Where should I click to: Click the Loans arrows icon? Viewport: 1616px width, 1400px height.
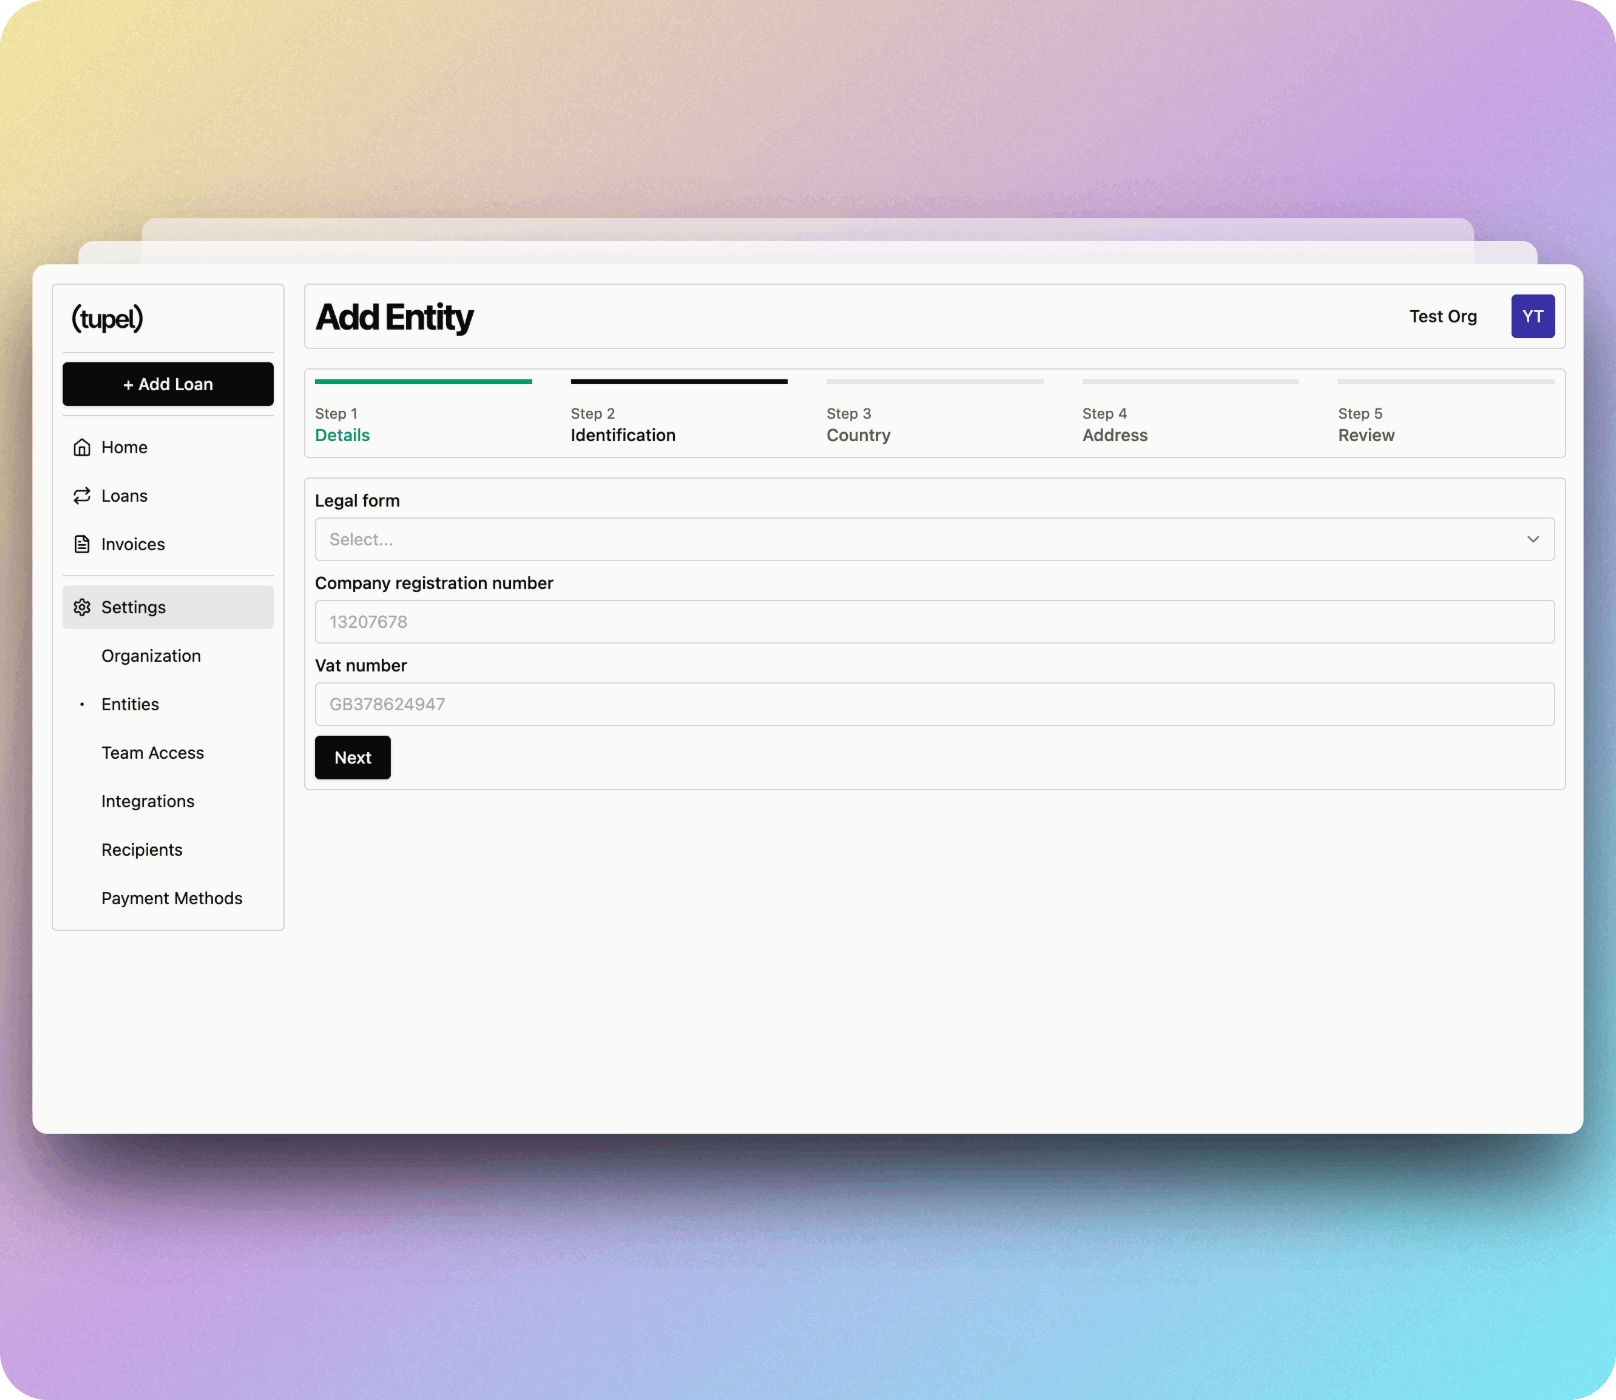tap(82, 496)
